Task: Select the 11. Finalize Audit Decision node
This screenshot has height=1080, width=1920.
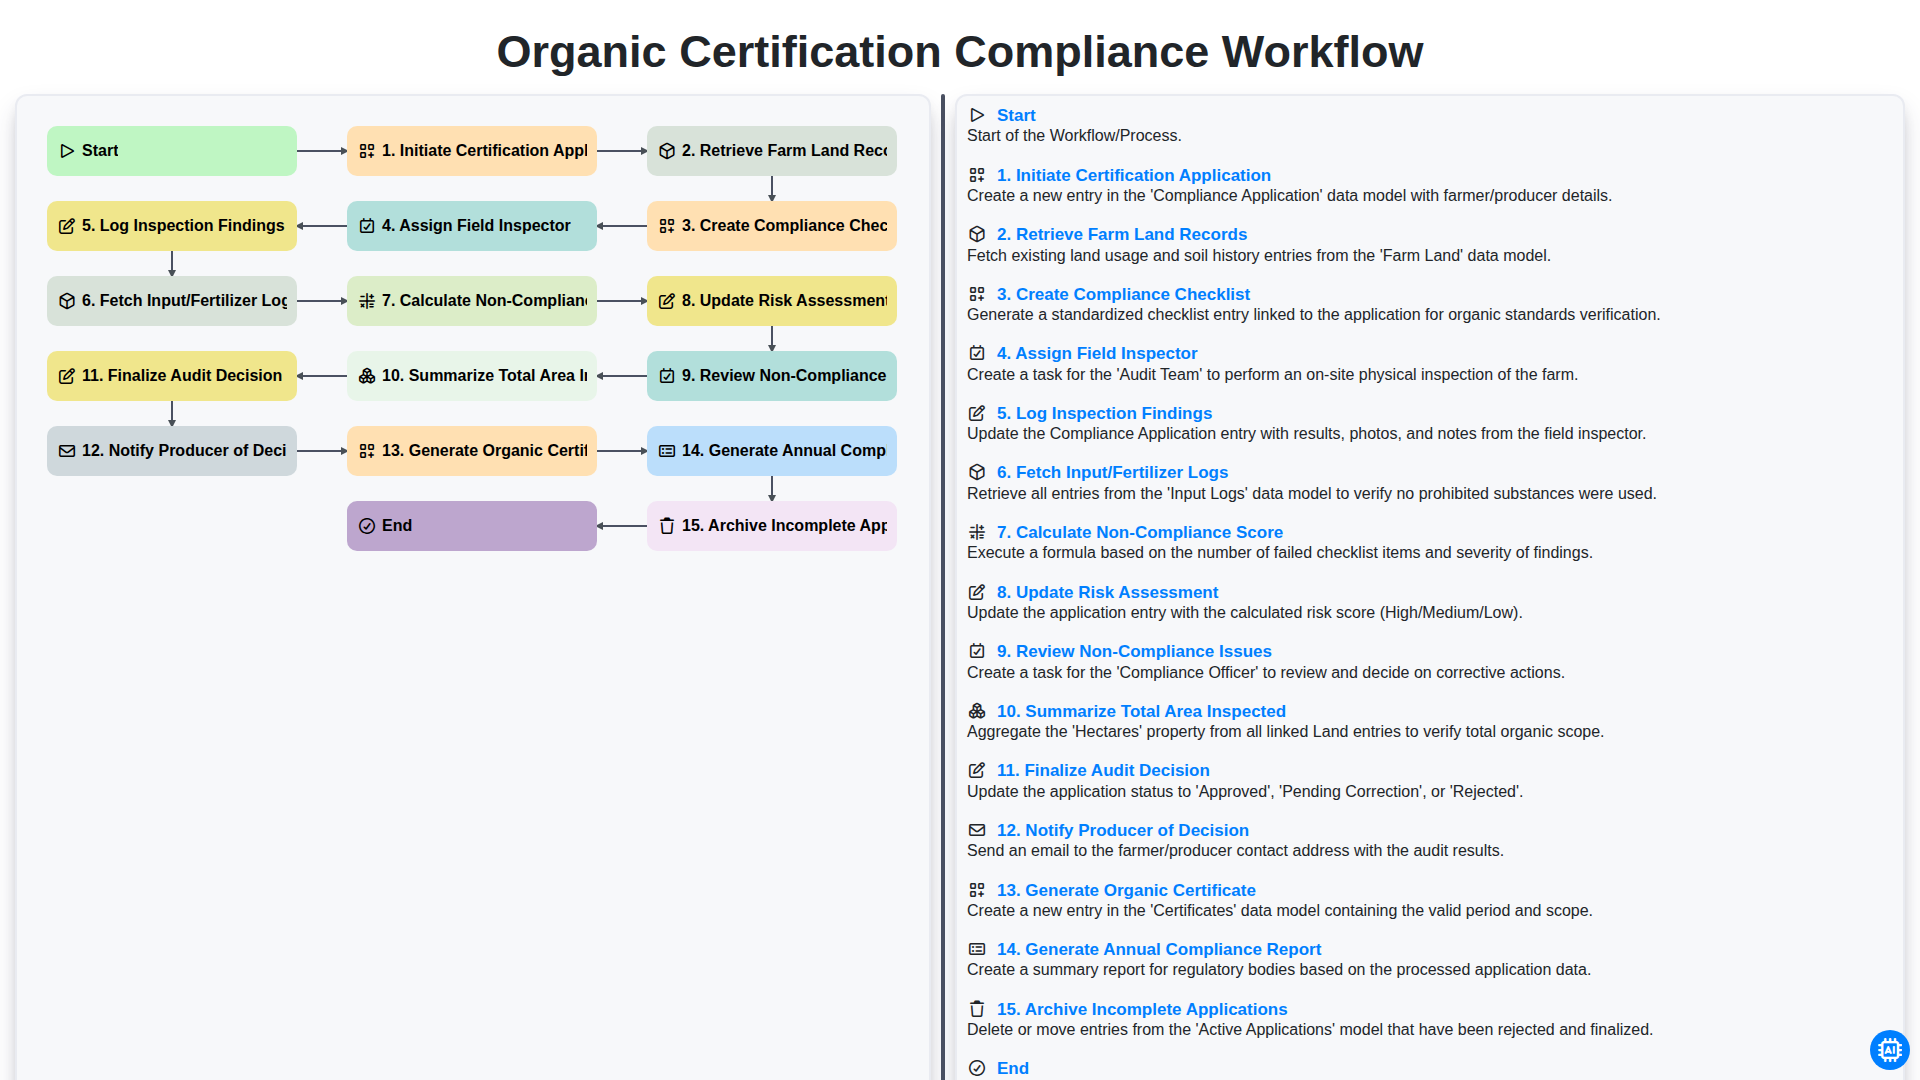Action: click(x=172, y=376)
